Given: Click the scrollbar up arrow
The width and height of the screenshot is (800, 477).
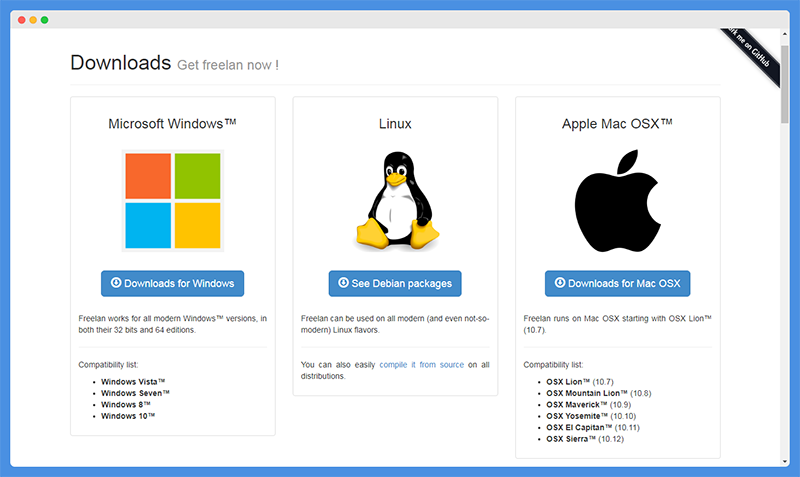Looking at the screenshot, I should 785,34.
